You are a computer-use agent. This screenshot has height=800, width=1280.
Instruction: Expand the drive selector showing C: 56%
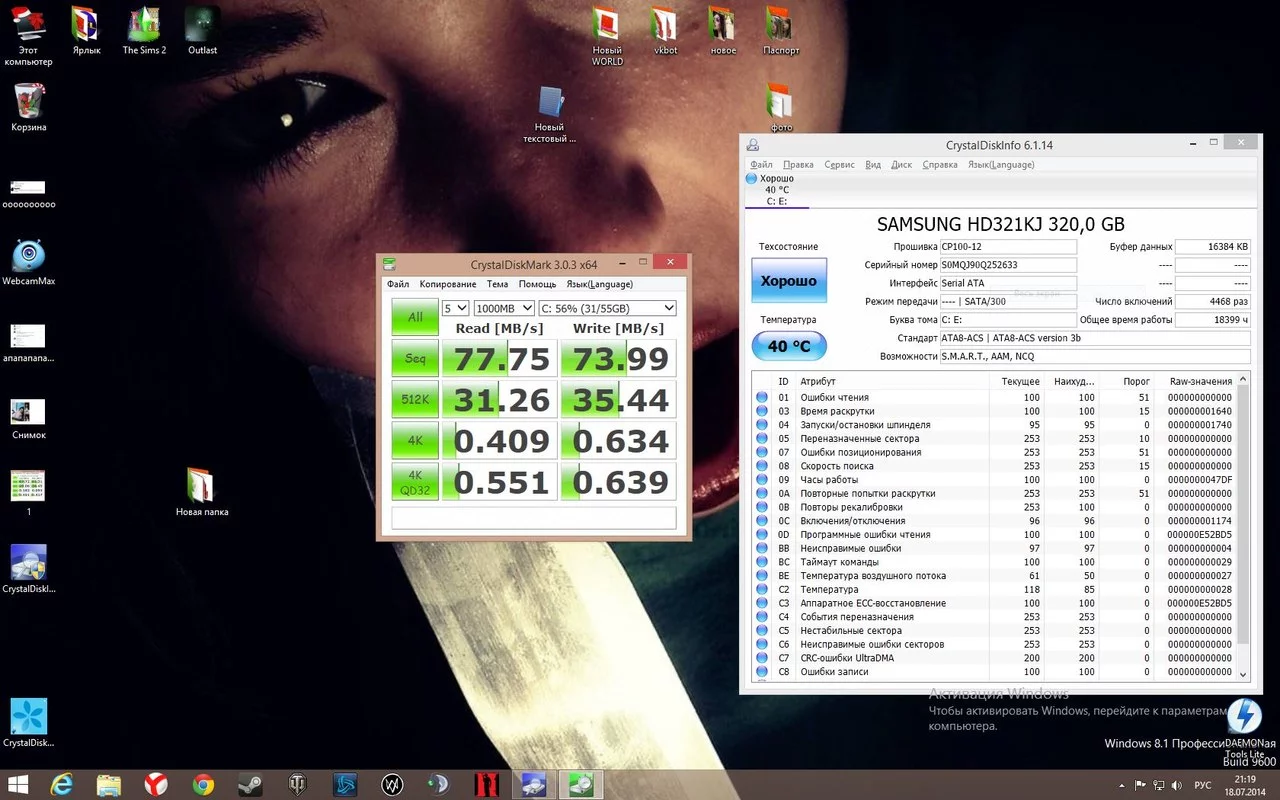[x=607, y=308]
